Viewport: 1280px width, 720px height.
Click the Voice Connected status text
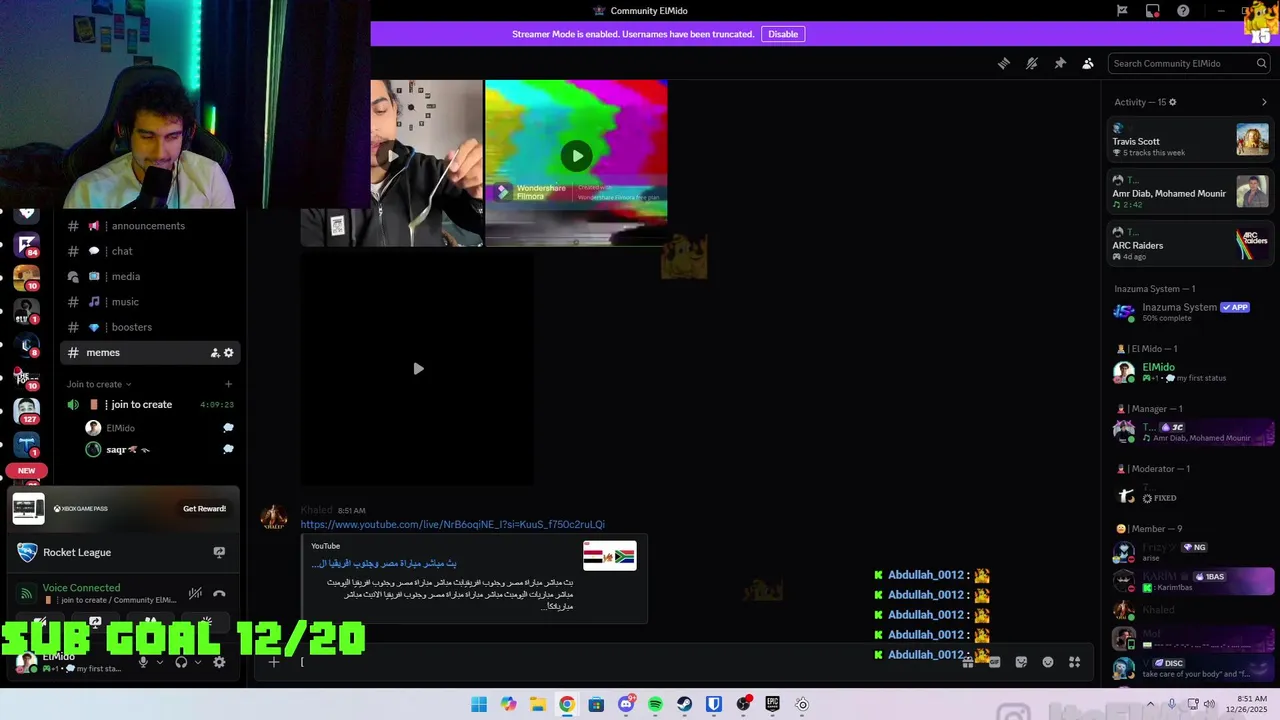81,588
